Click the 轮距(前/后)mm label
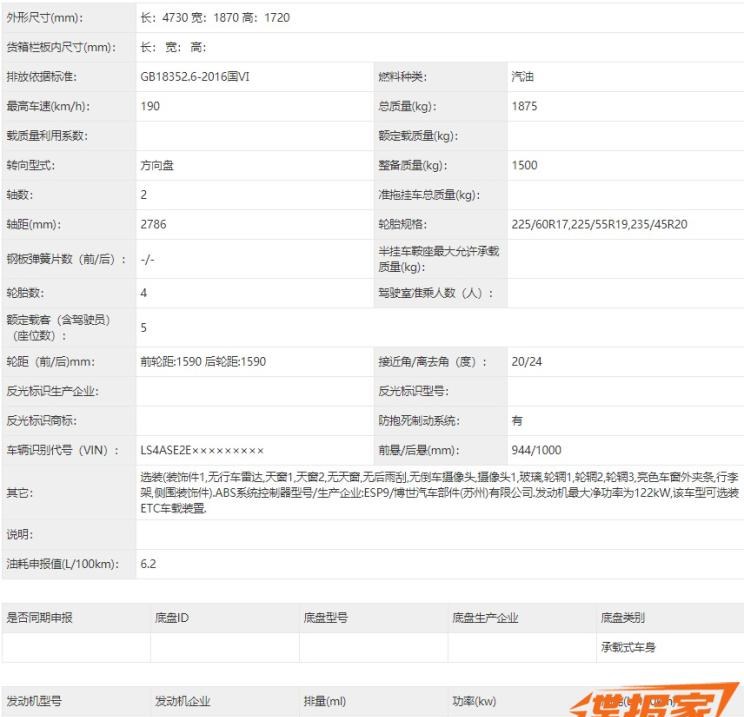744x717 pixels. 50,362
